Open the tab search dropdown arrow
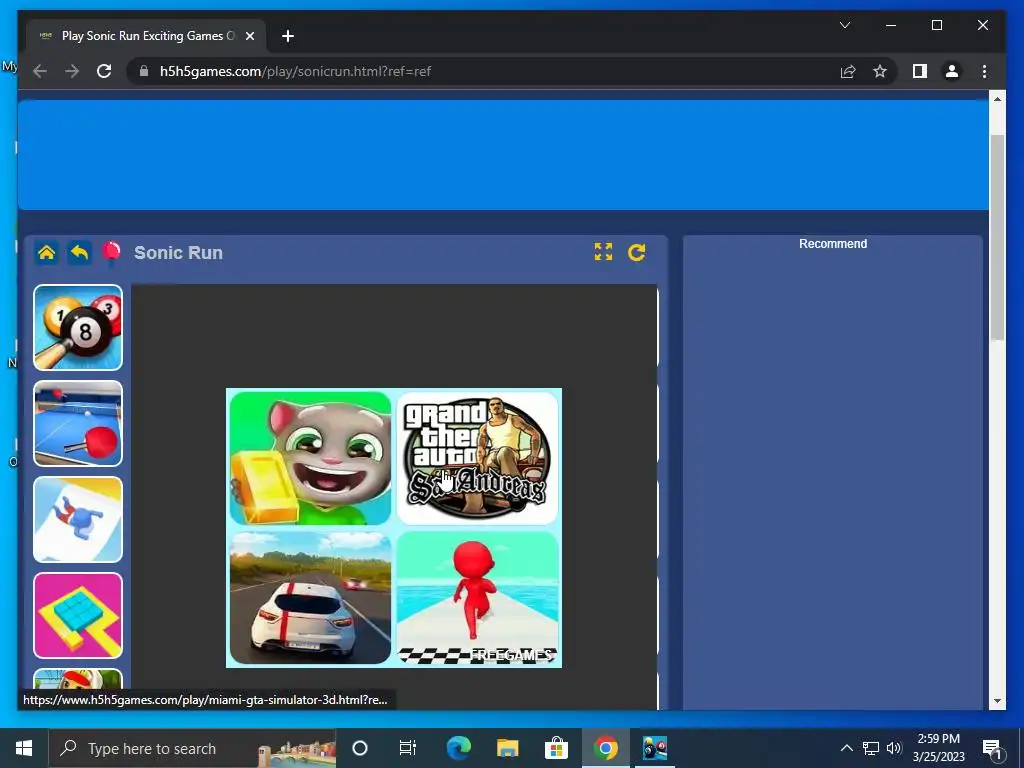This screenshot has height=768, width=1024. (844, 25)
